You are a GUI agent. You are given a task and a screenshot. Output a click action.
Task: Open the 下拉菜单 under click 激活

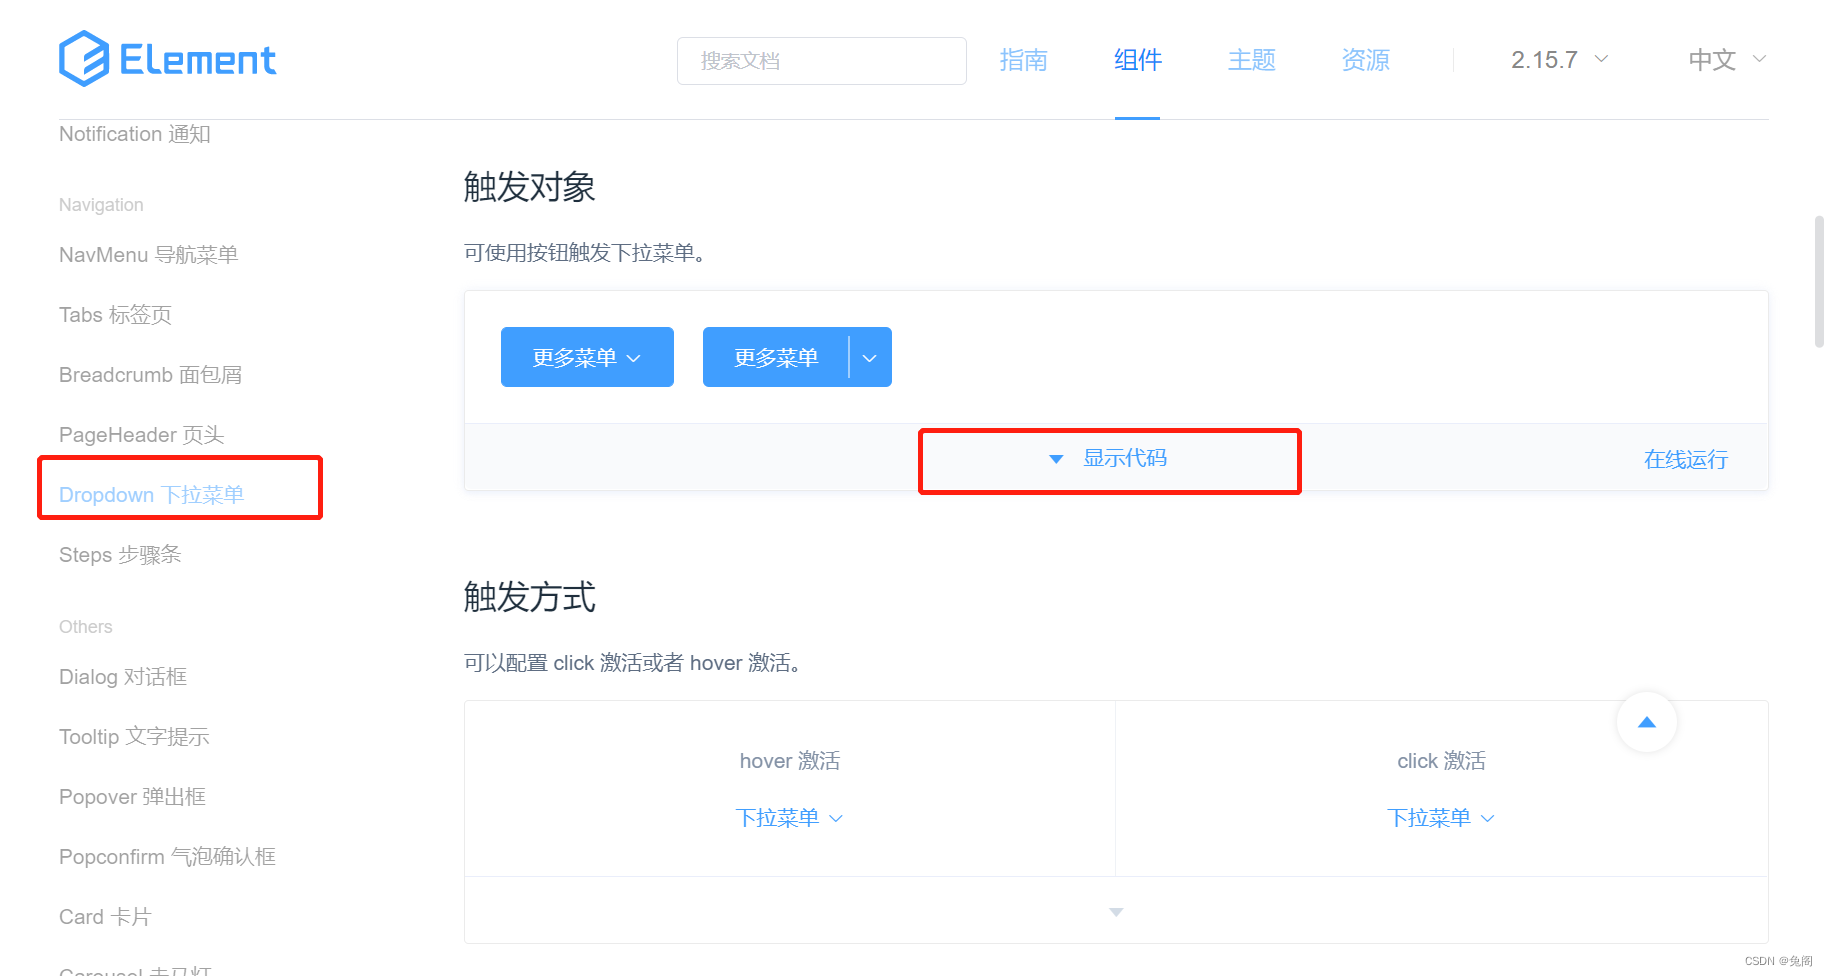pyautogui.click(x=1441, y=817)
